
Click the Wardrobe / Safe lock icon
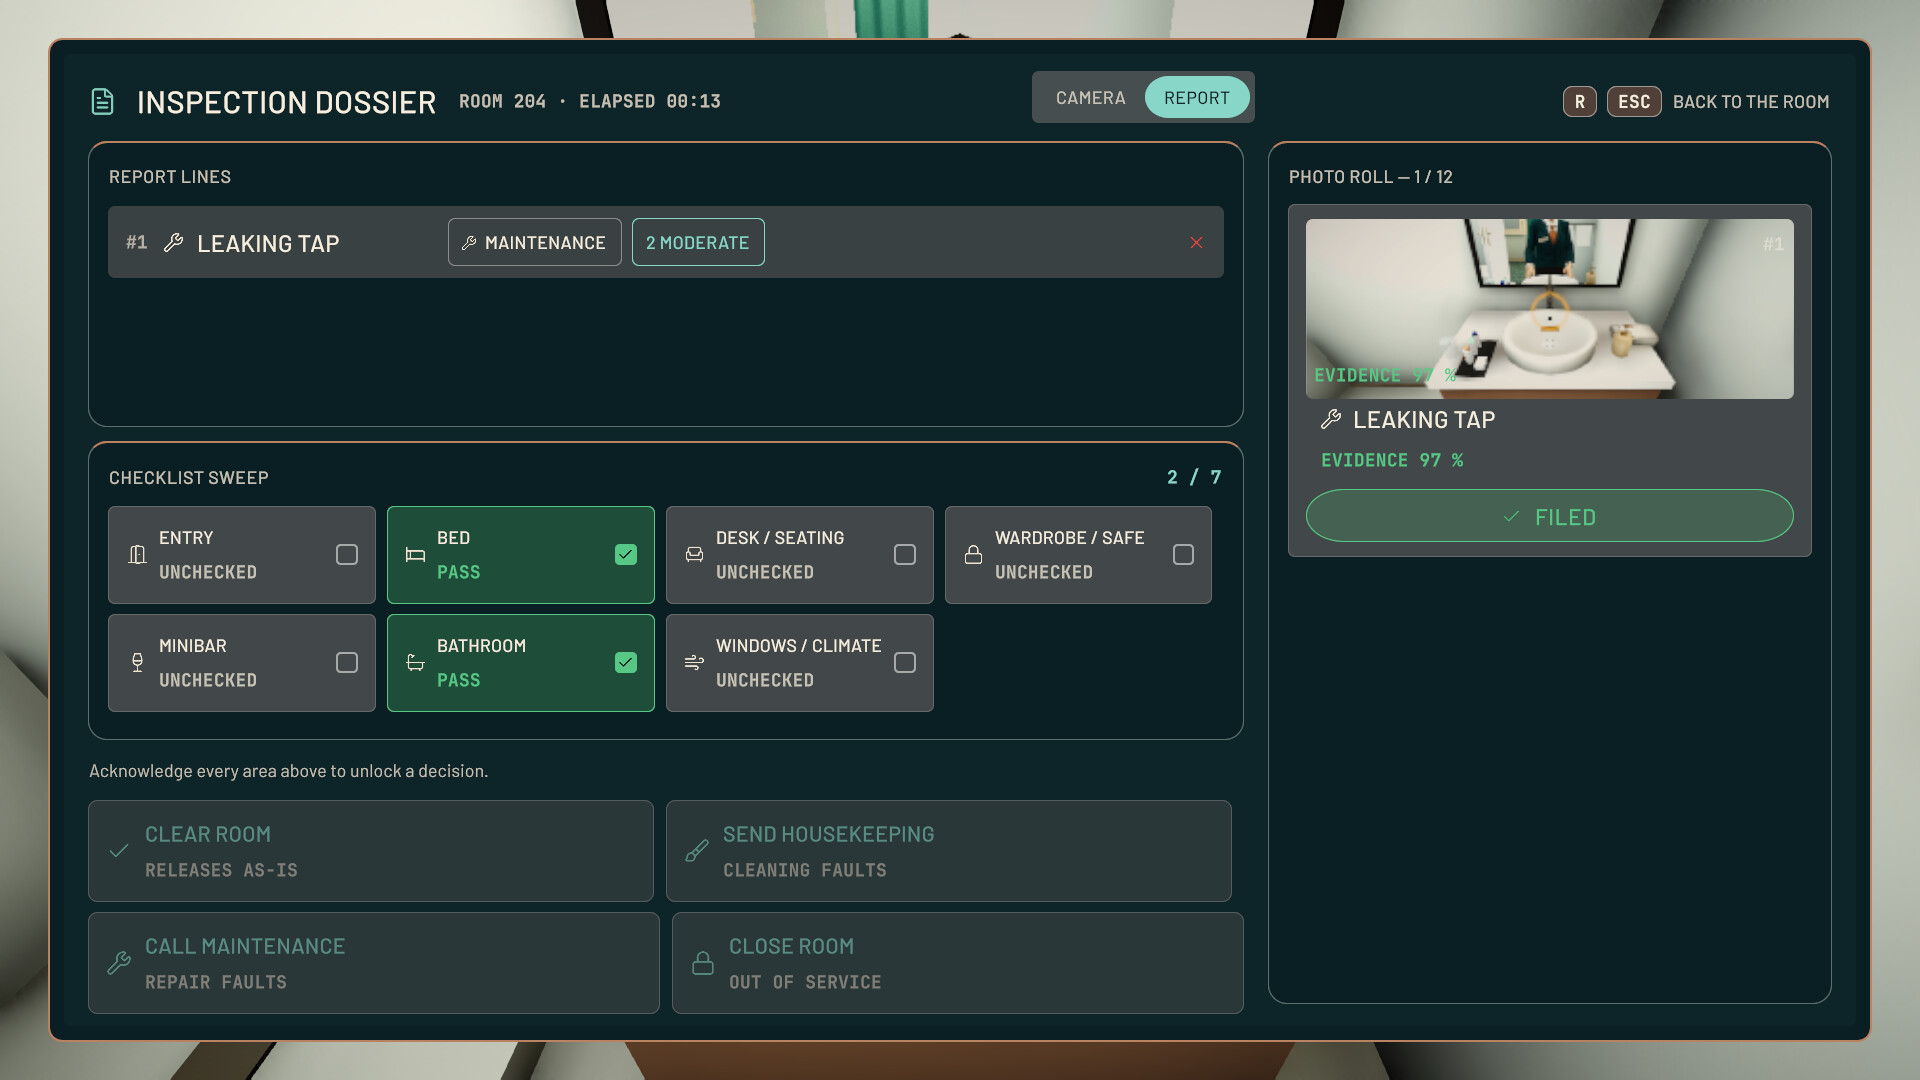click(973, 555)
